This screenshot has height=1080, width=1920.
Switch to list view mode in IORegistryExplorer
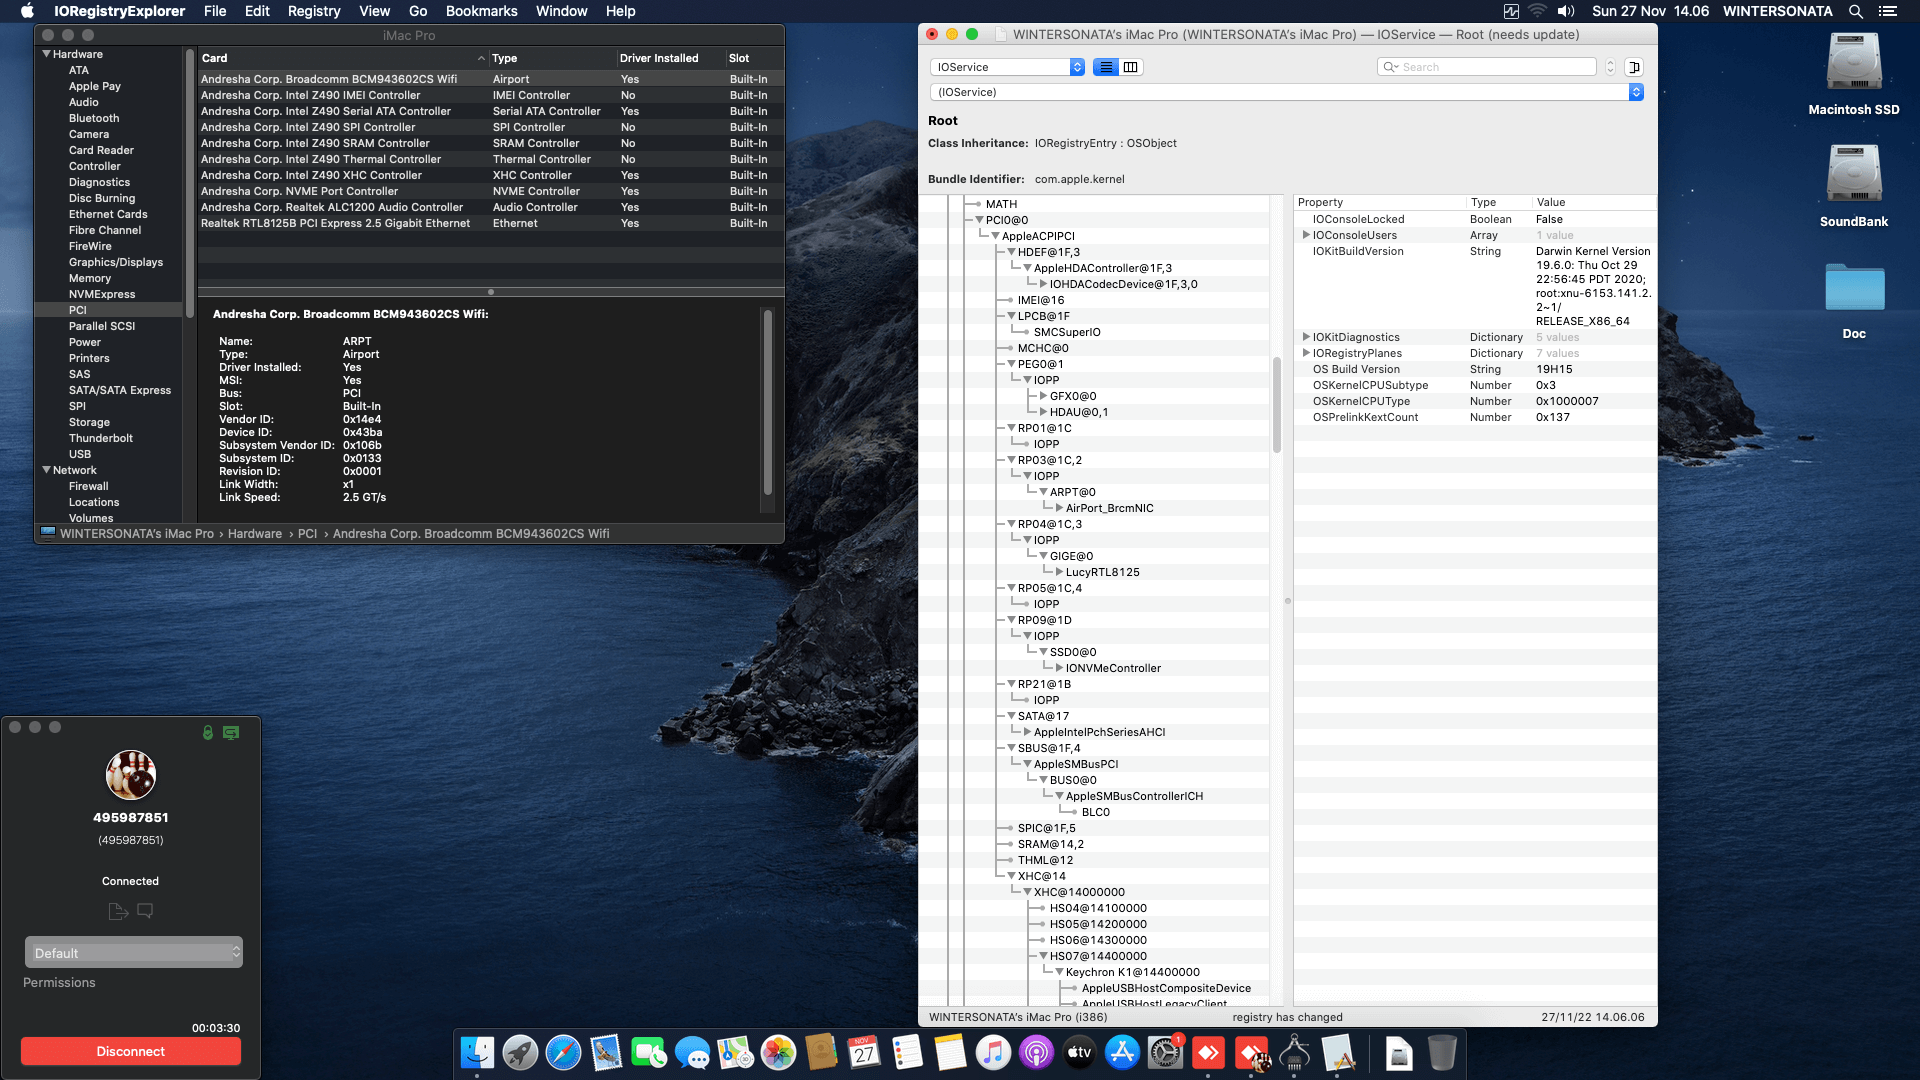tap(1106, 67)
